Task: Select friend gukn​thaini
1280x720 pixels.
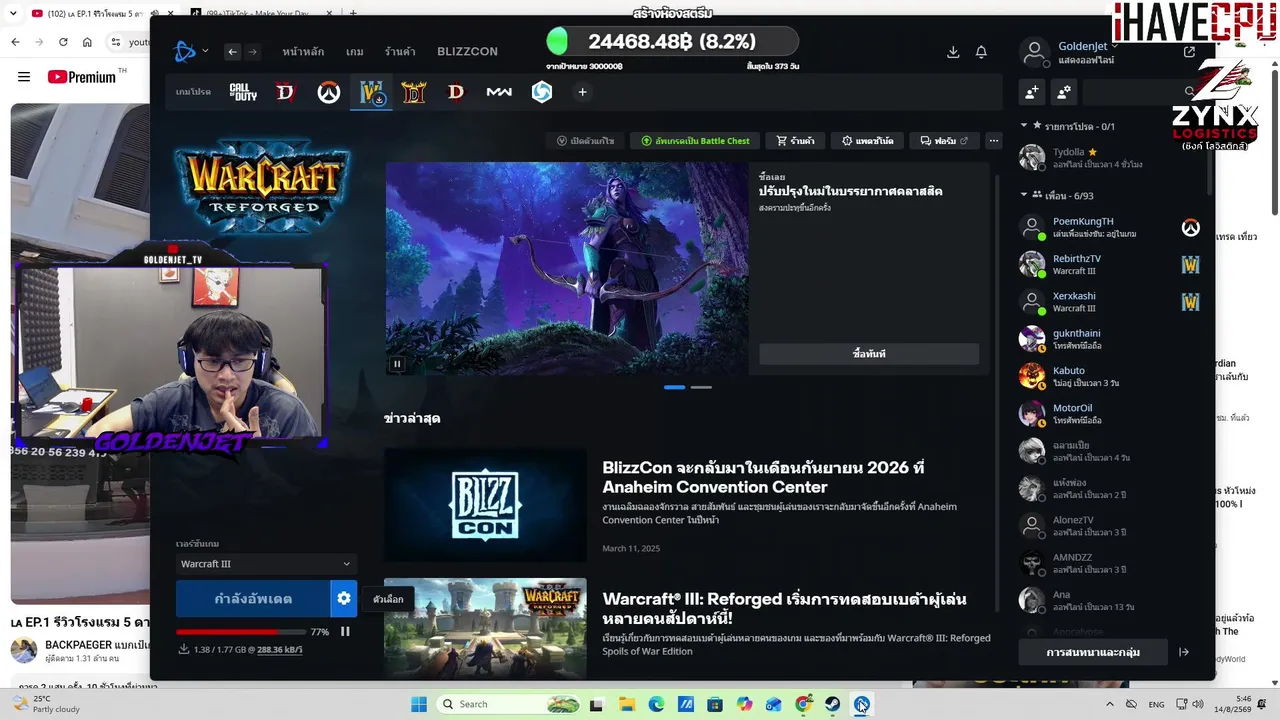Action: 1109,339
